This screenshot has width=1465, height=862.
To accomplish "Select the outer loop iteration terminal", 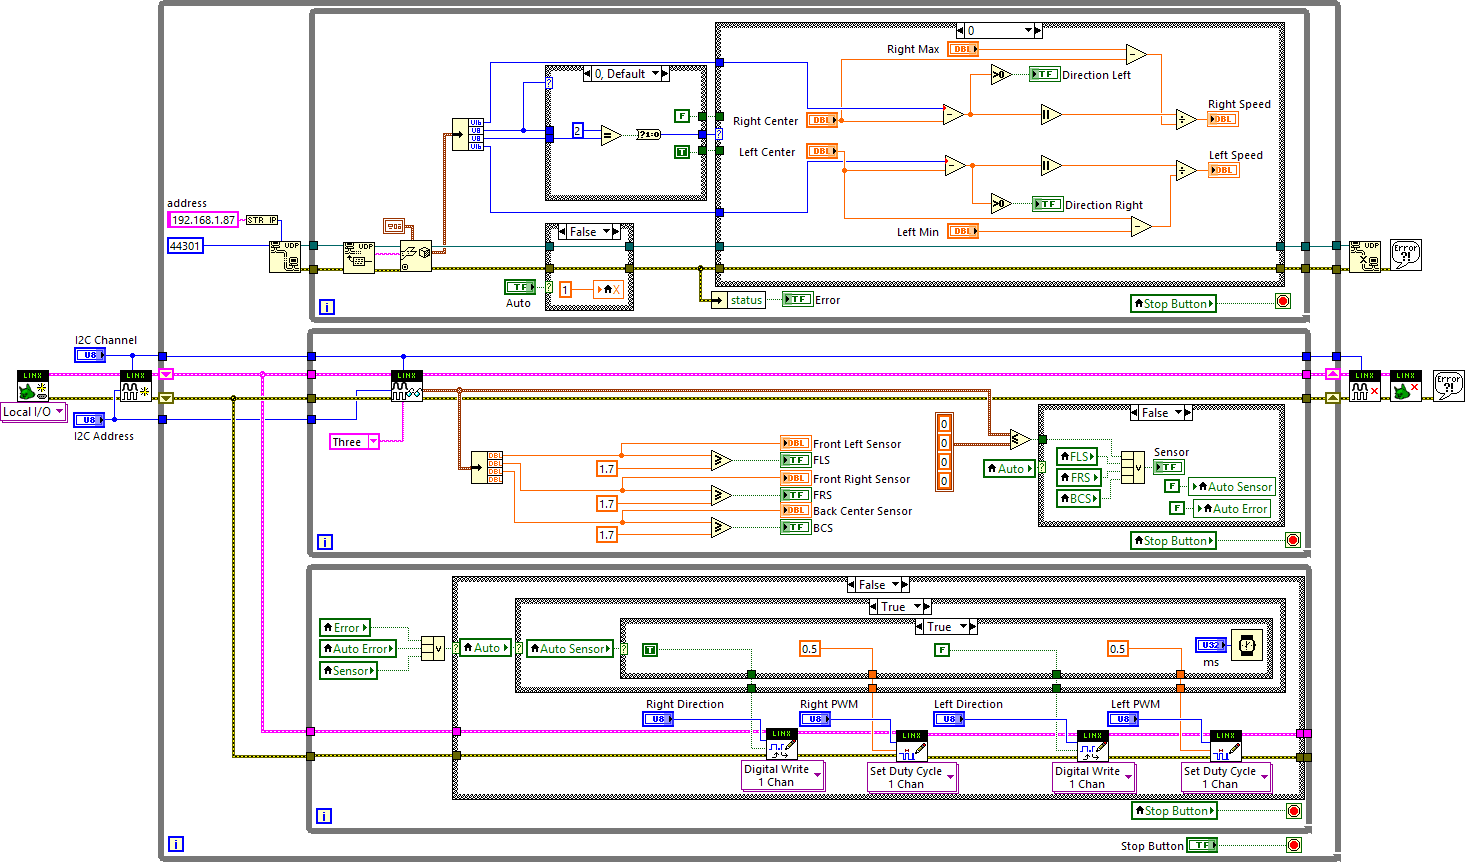I will [176, 844].
